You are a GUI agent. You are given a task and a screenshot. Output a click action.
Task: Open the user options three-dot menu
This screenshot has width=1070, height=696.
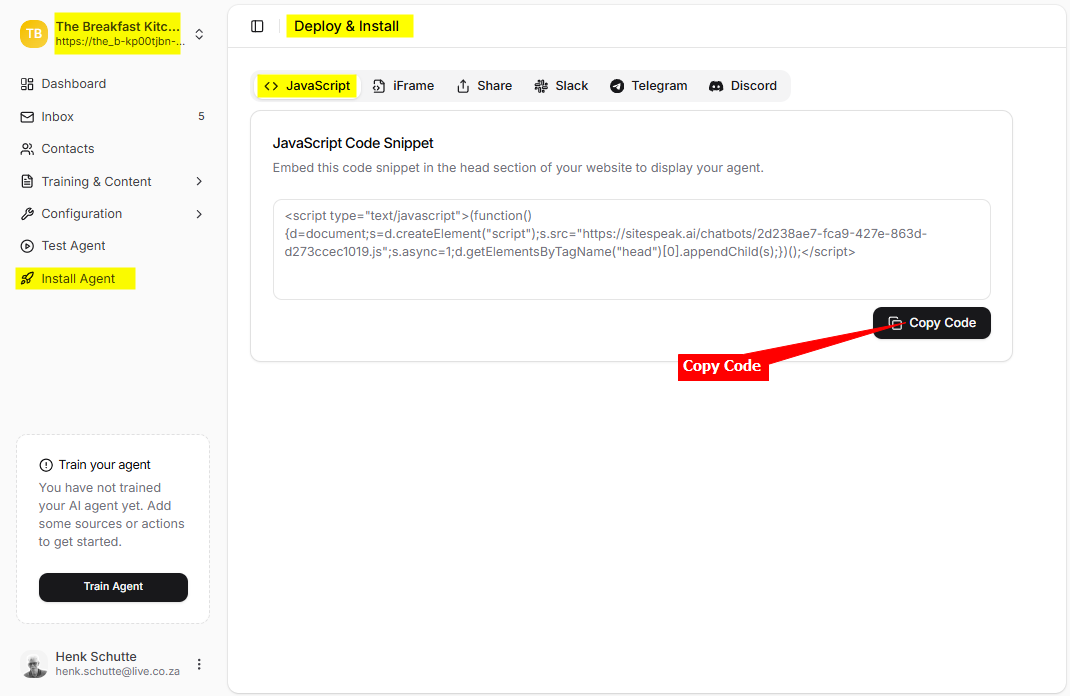click(199, 664)
